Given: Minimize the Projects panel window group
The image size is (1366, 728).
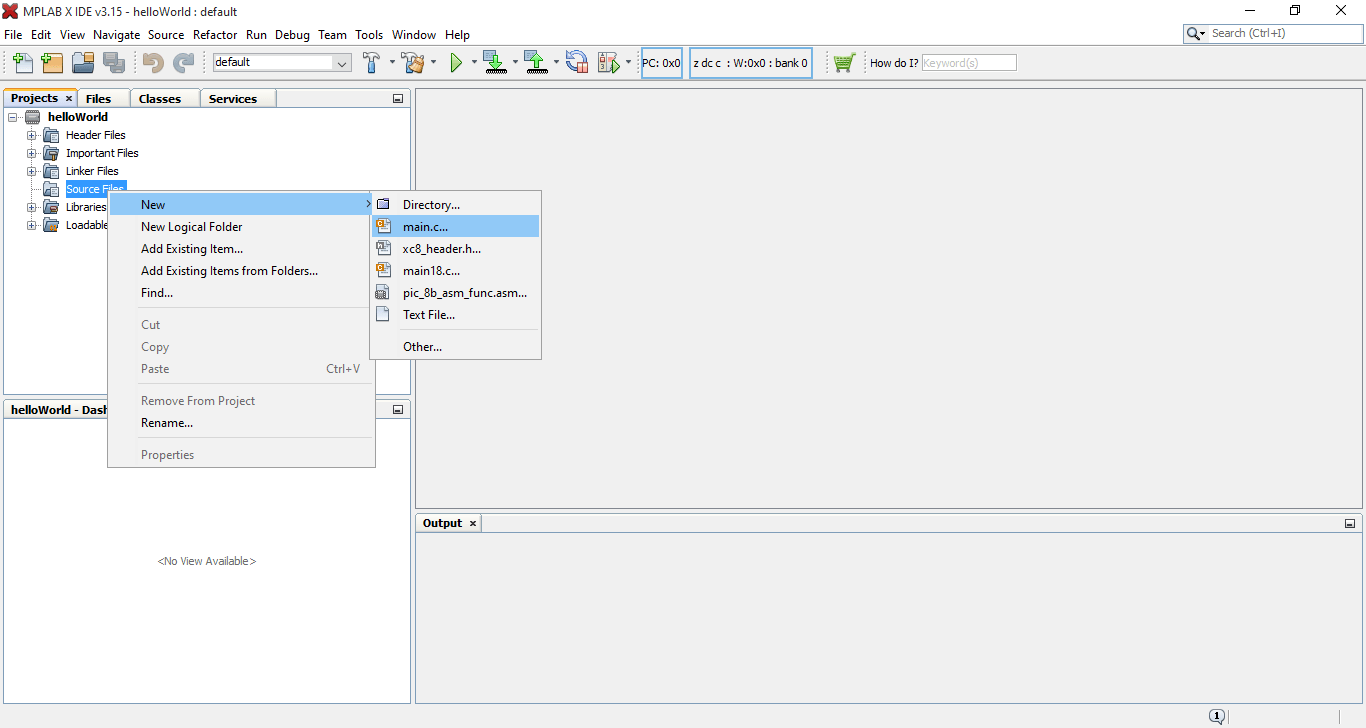Looking at the screenshot, I should [398, 99].
